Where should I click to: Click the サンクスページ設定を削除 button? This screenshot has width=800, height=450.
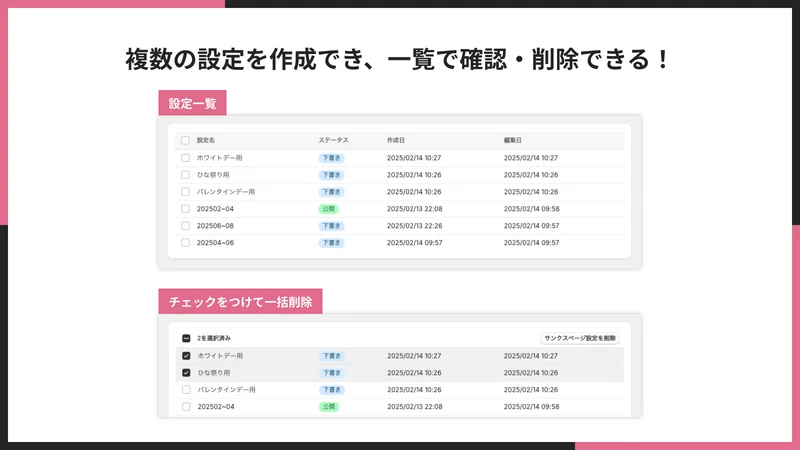click(x=580, y=338)
